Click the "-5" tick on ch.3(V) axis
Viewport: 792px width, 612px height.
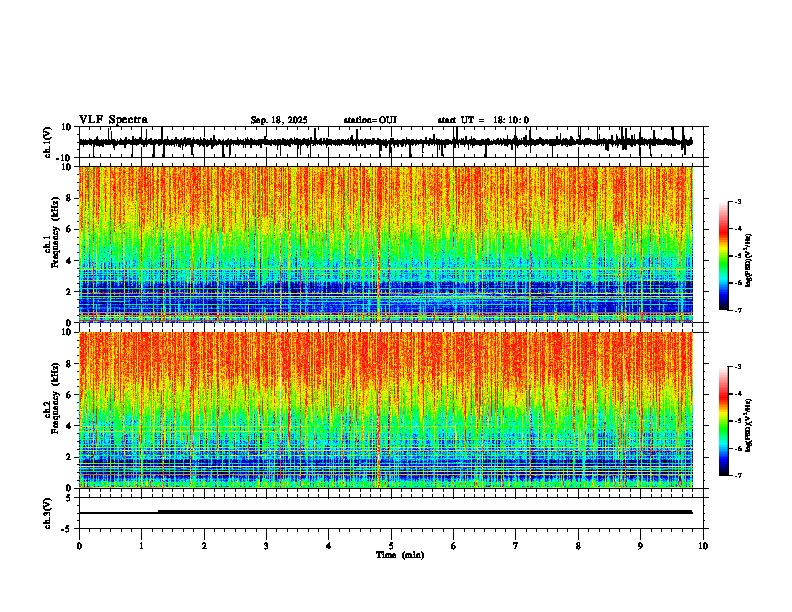click(x=68, y=529)
